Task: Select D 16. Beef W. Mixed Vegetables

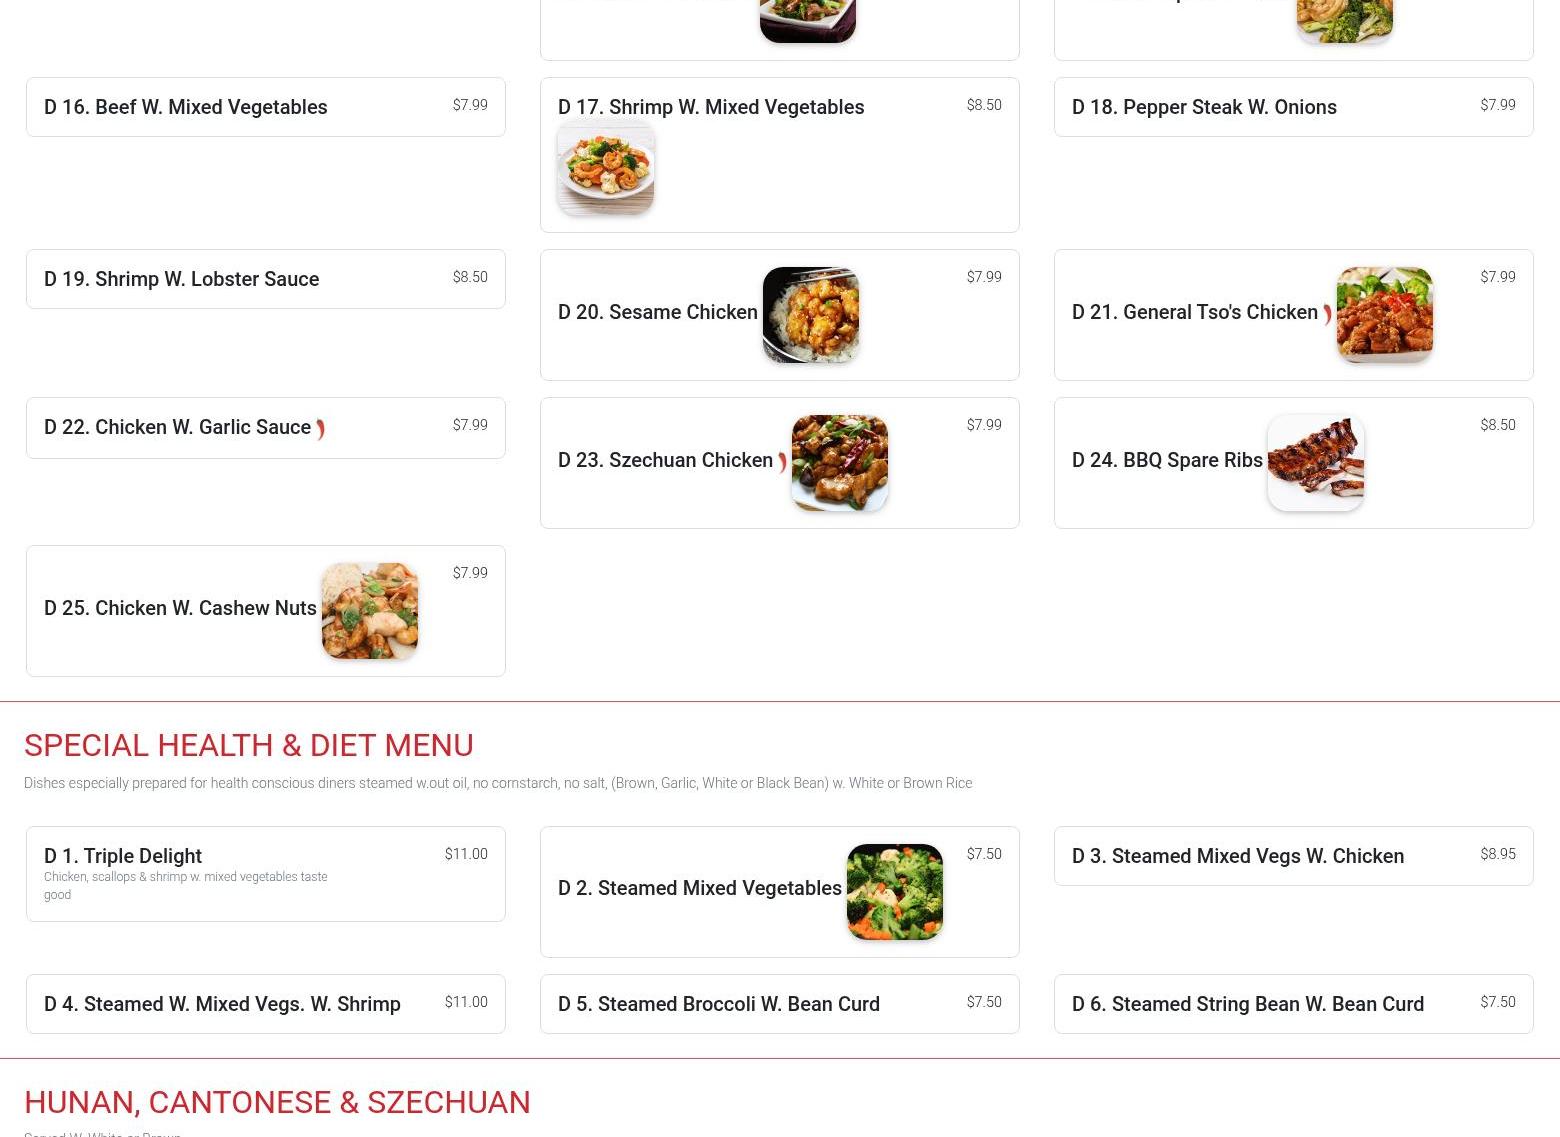Action: pyautogui.click(x=266, y=107)
